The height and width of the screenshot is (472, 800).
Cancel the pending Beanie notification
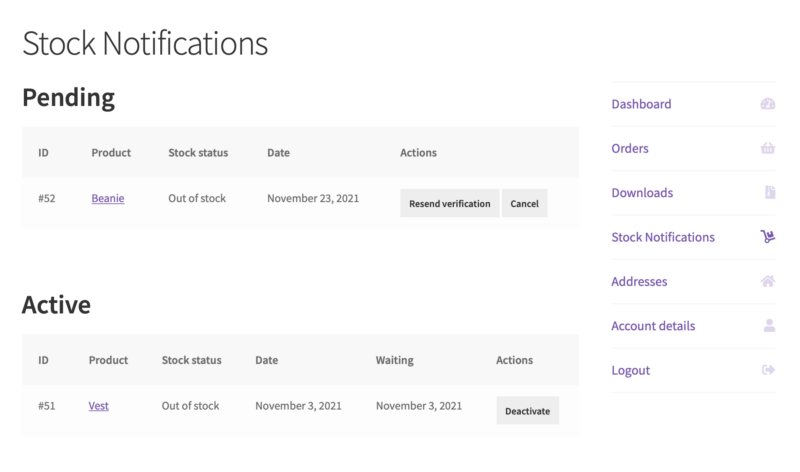[x=524, y=203]
